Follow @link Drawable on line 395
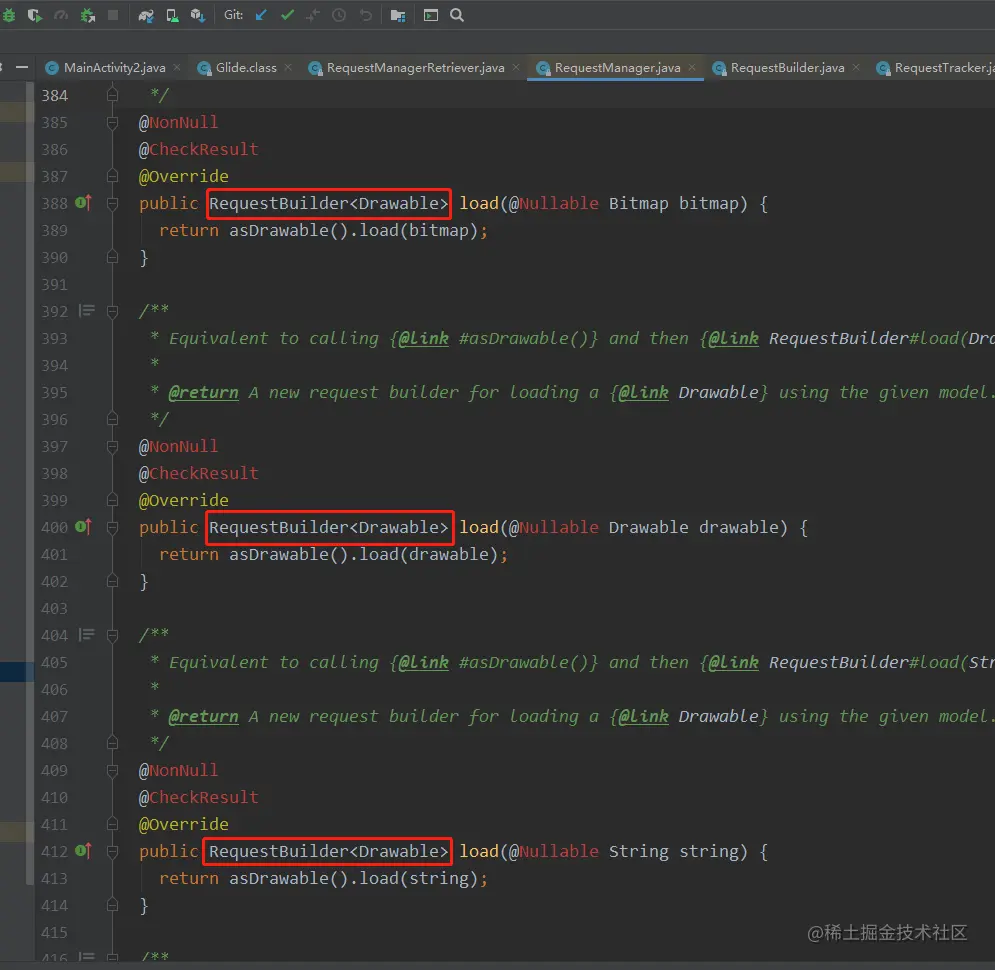The height and width of the screenshot is (970, 995). click(689, 392)
